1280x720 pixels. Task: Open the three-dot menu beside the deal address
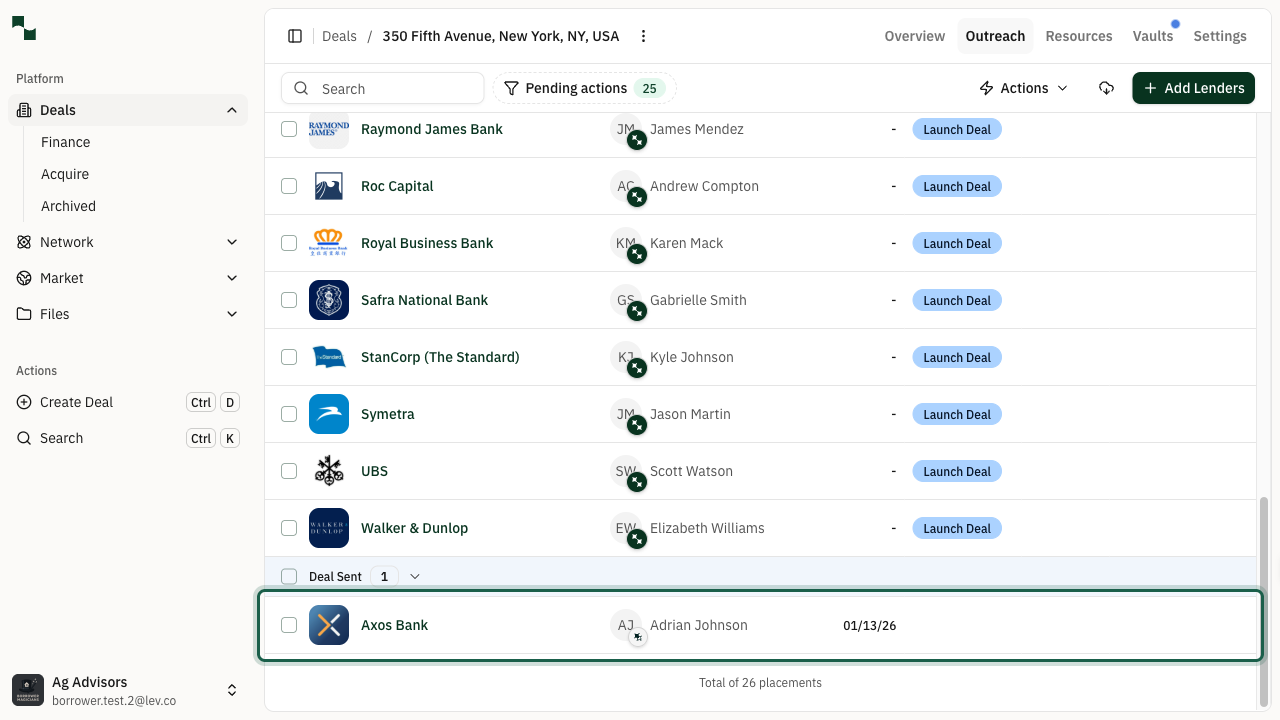pyautogui.click(x=643, y=35)
